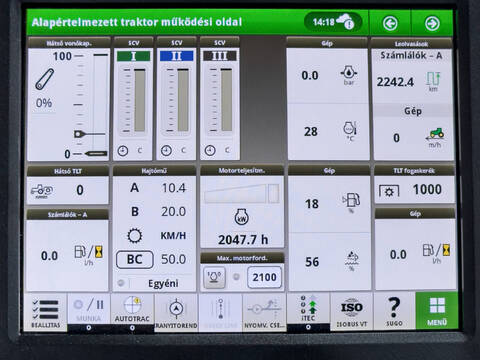Open the cloud sync status indicator

(x=346, y=21)
